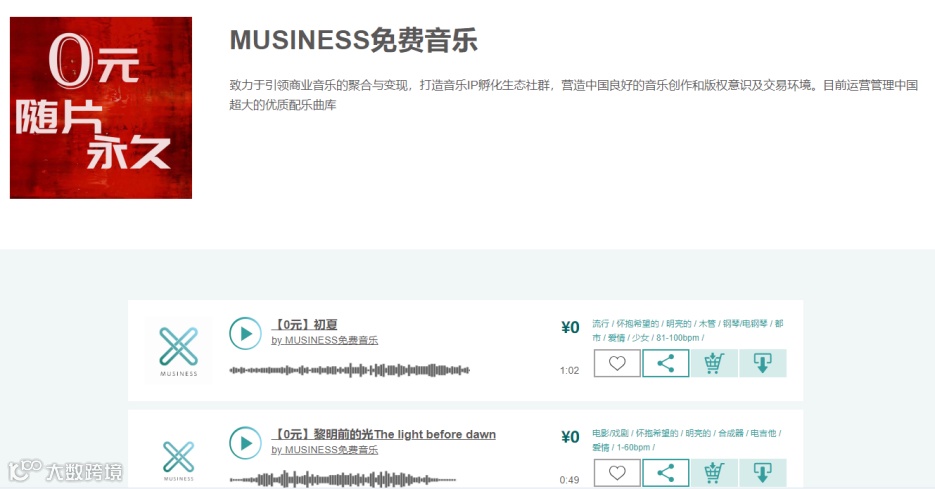935x489 pixels.
Task: Download the 初夏 track
Action: click(x=763, y=363)
